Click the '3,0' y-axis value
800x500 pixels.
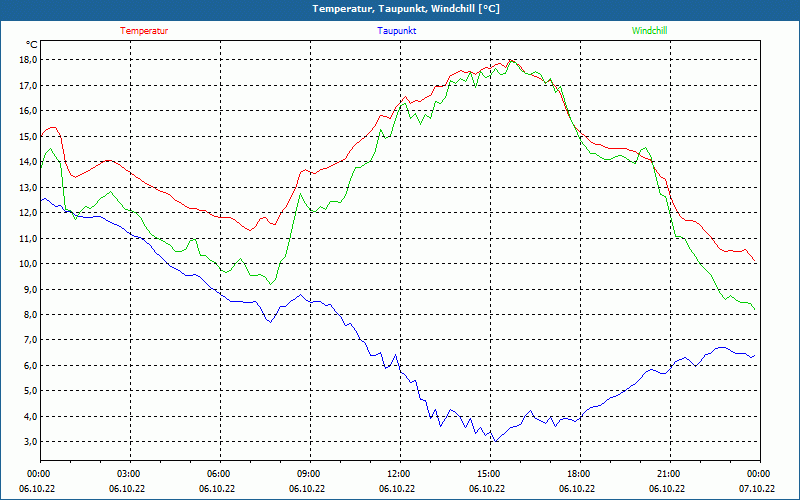pyautogui.click(x=31, y=442)
